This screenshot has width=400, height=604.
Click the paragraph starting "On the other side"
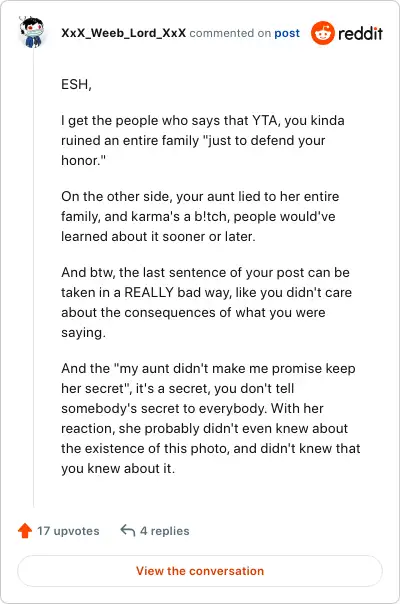tap(200, 216)
